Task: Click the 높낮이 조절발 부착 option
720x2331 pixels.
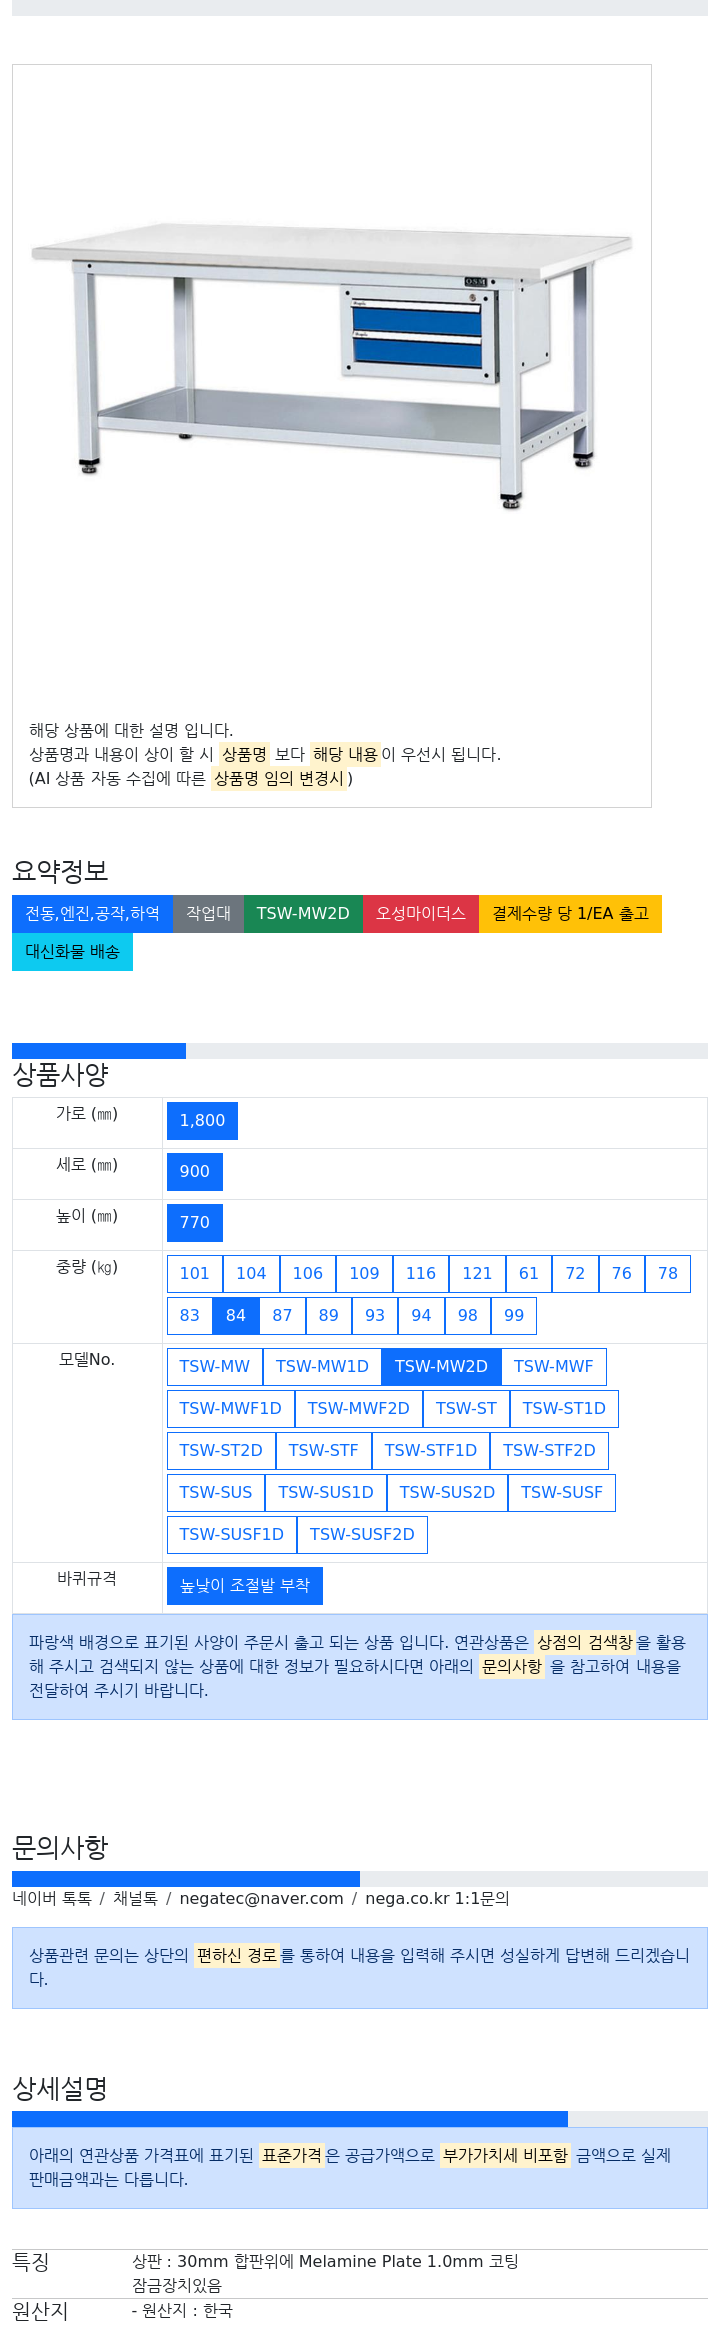Action: (245, 1586)
